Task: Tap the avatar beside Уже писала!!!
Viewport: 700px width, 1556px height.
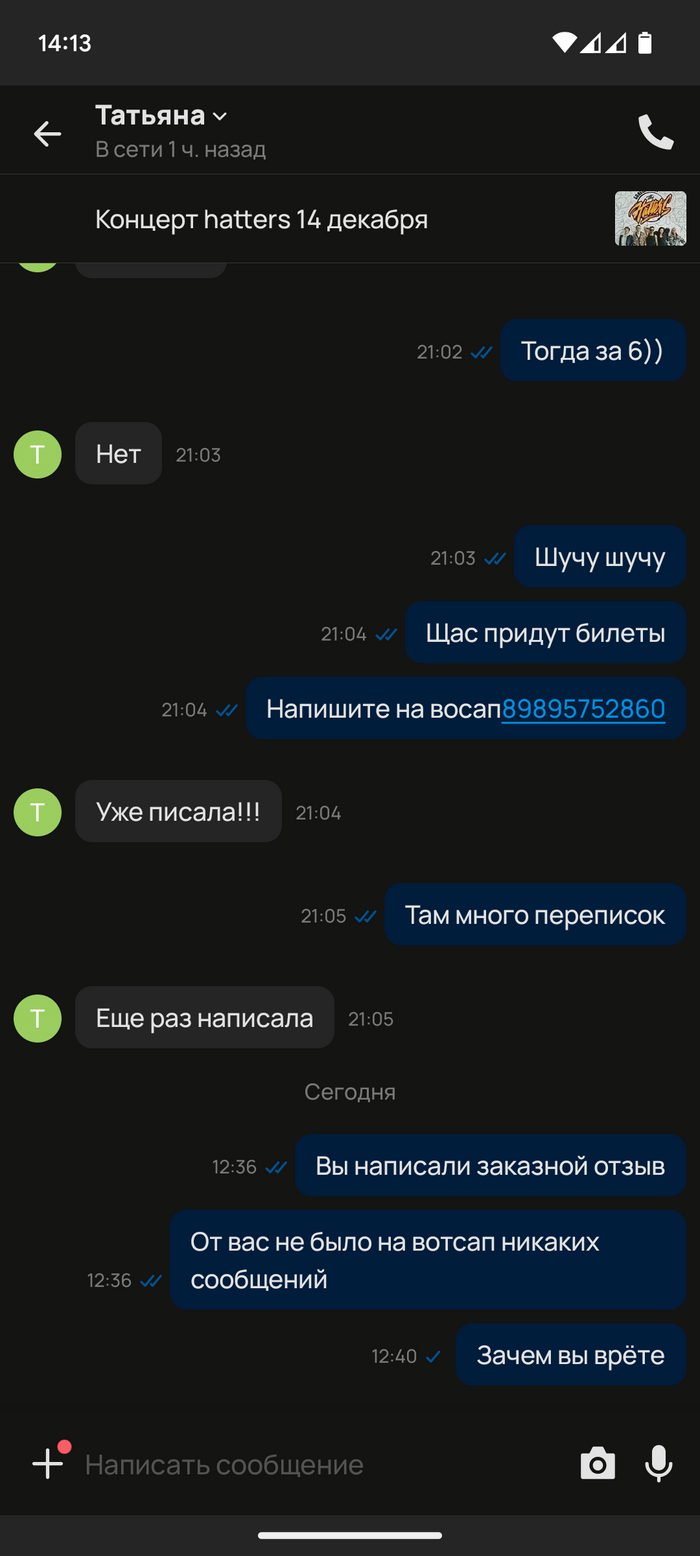Action: pos(38,812)
